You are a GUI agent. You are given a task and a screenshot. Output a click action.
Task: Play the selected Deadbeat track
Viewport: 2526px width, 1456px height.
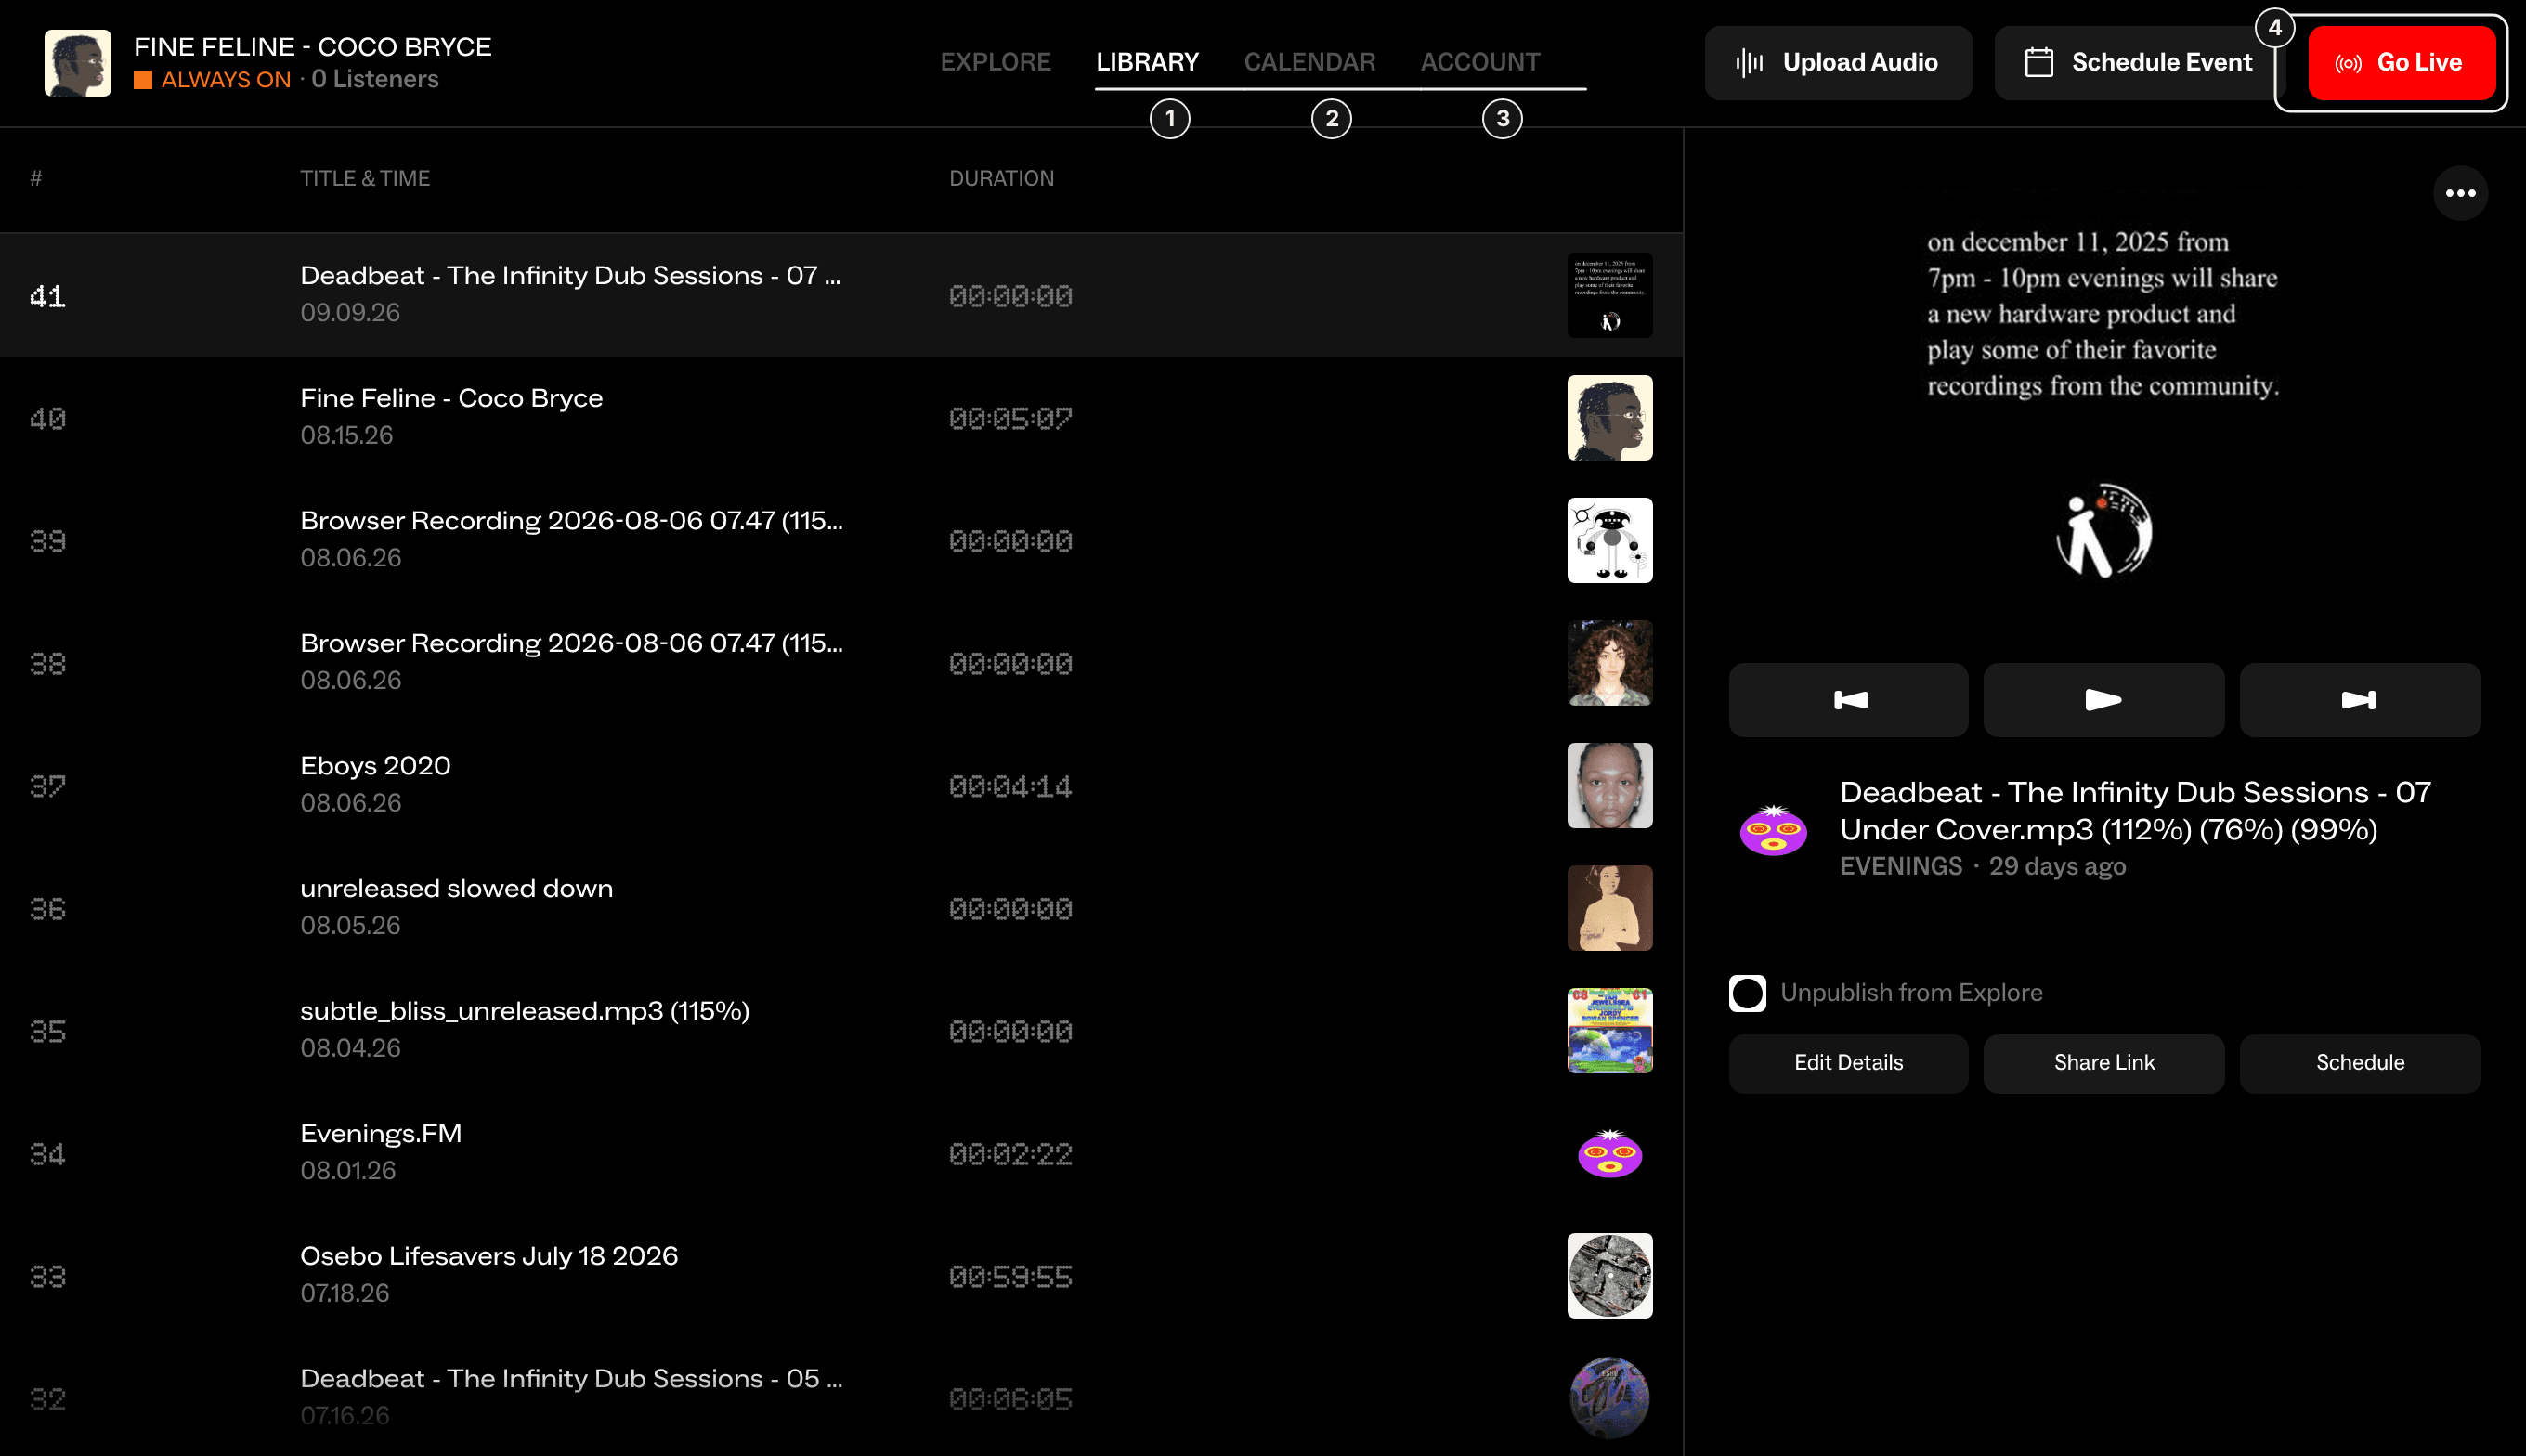pos(2103,700)
